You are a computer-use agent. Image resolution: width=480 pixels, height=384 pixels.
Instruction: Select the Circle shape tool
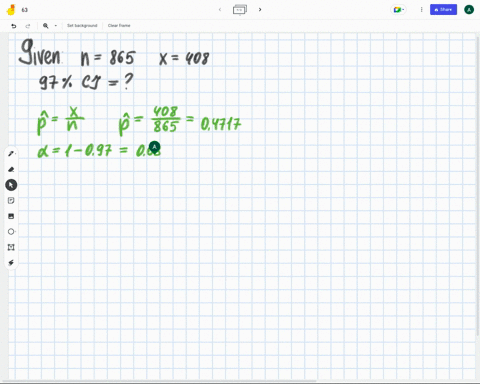(11, 232)
